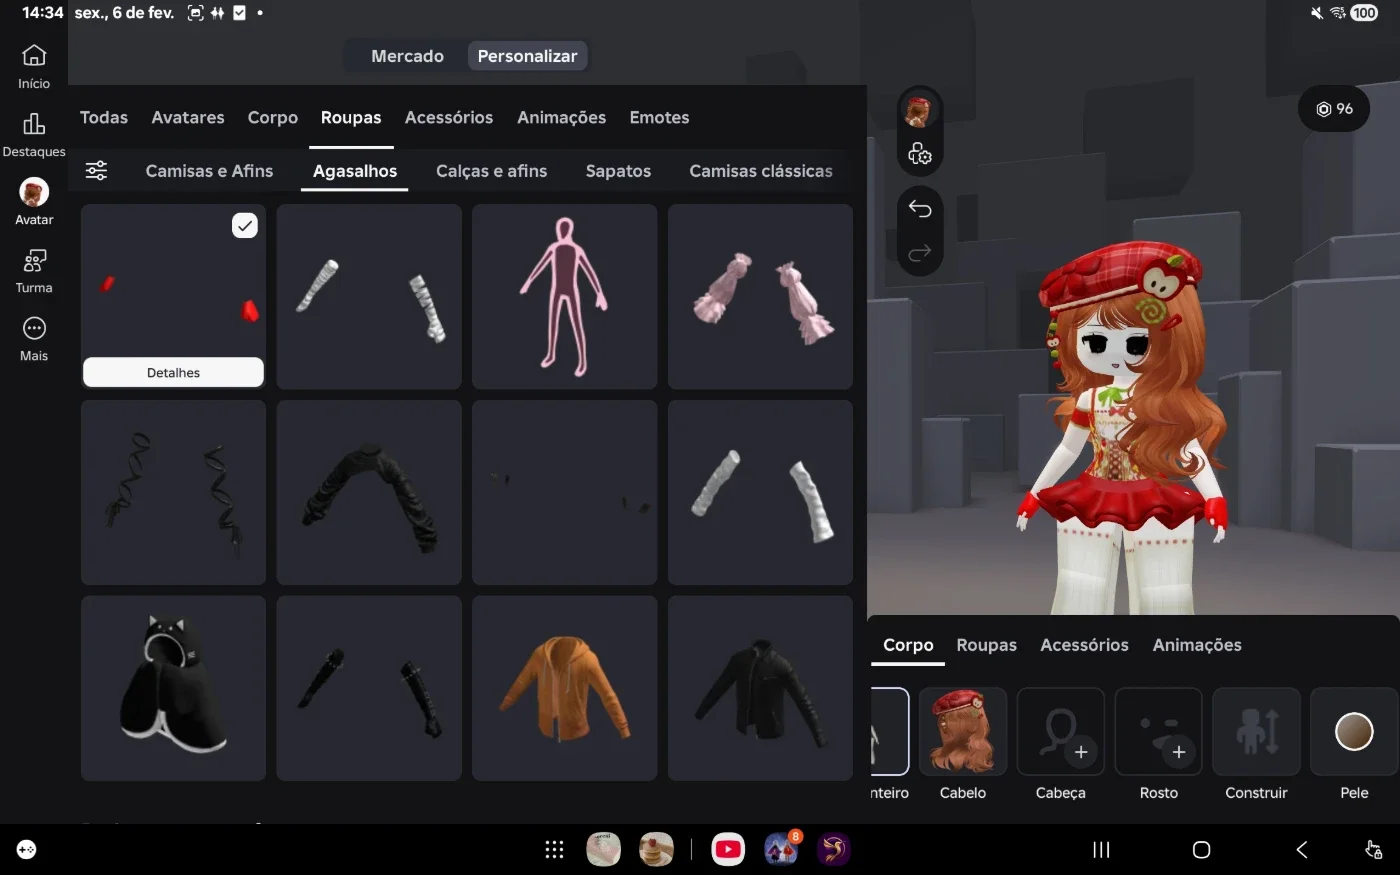
Task: Select the Acessórios top category
Action: tap(449, 117)
